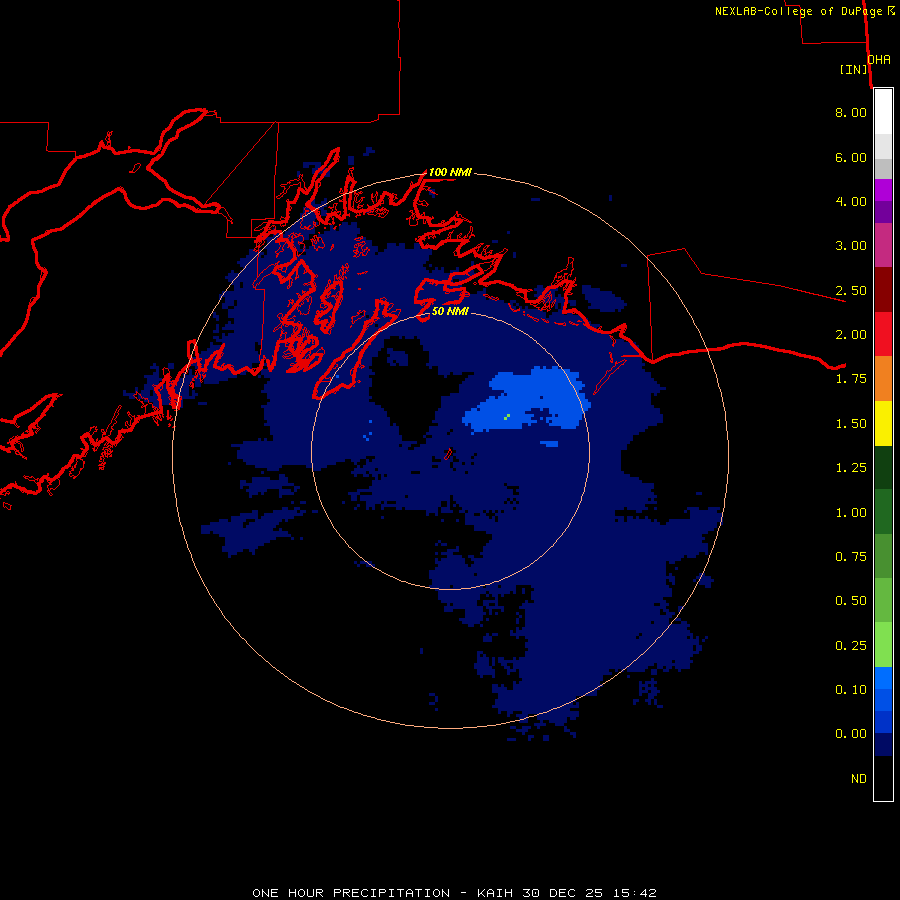Click the OHA product code label

[879, 60]
